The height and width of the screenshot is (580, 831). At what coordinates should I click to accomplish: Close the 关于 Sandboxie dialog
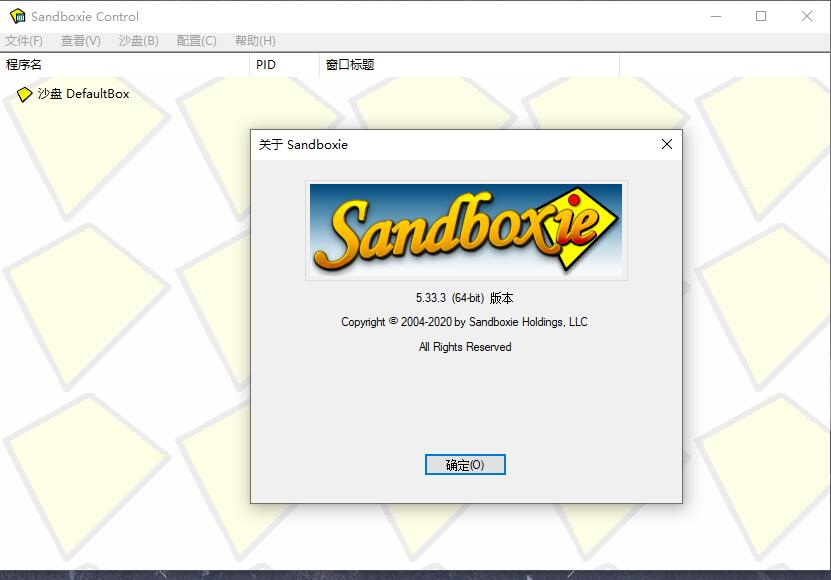point(667,144)
